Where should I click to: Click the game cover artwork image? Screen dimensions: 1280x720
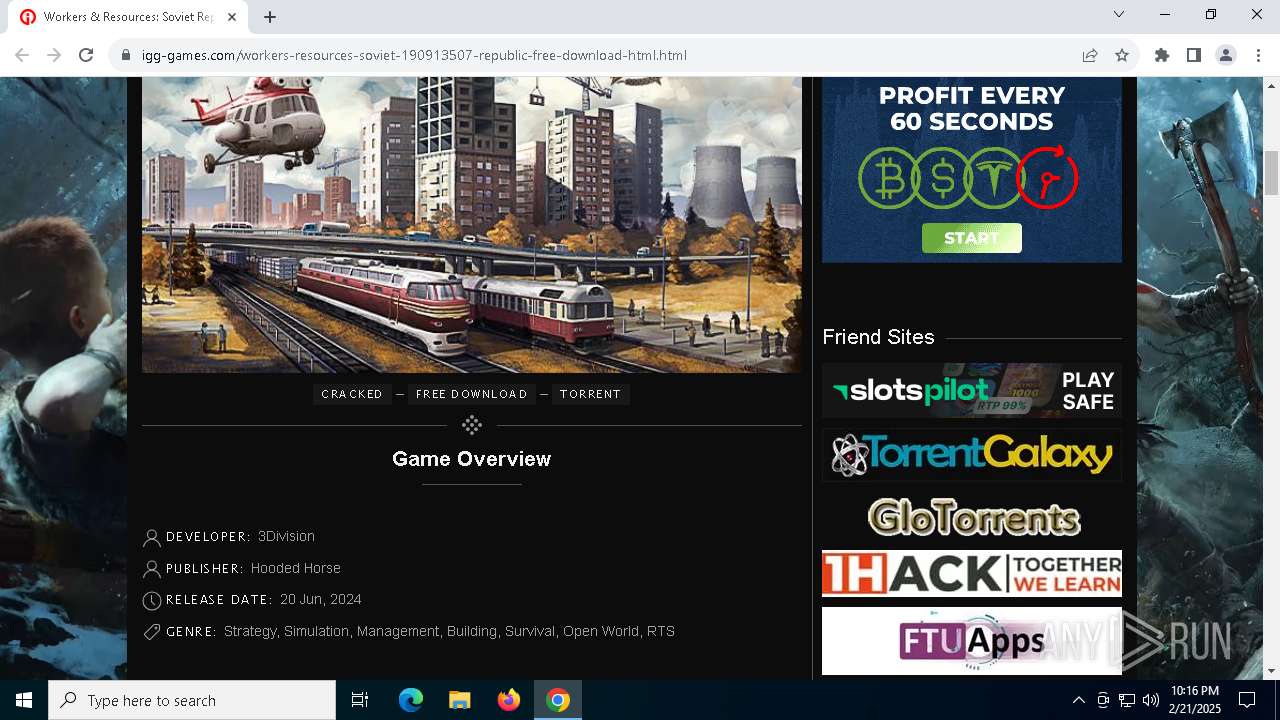coord(471,224)
